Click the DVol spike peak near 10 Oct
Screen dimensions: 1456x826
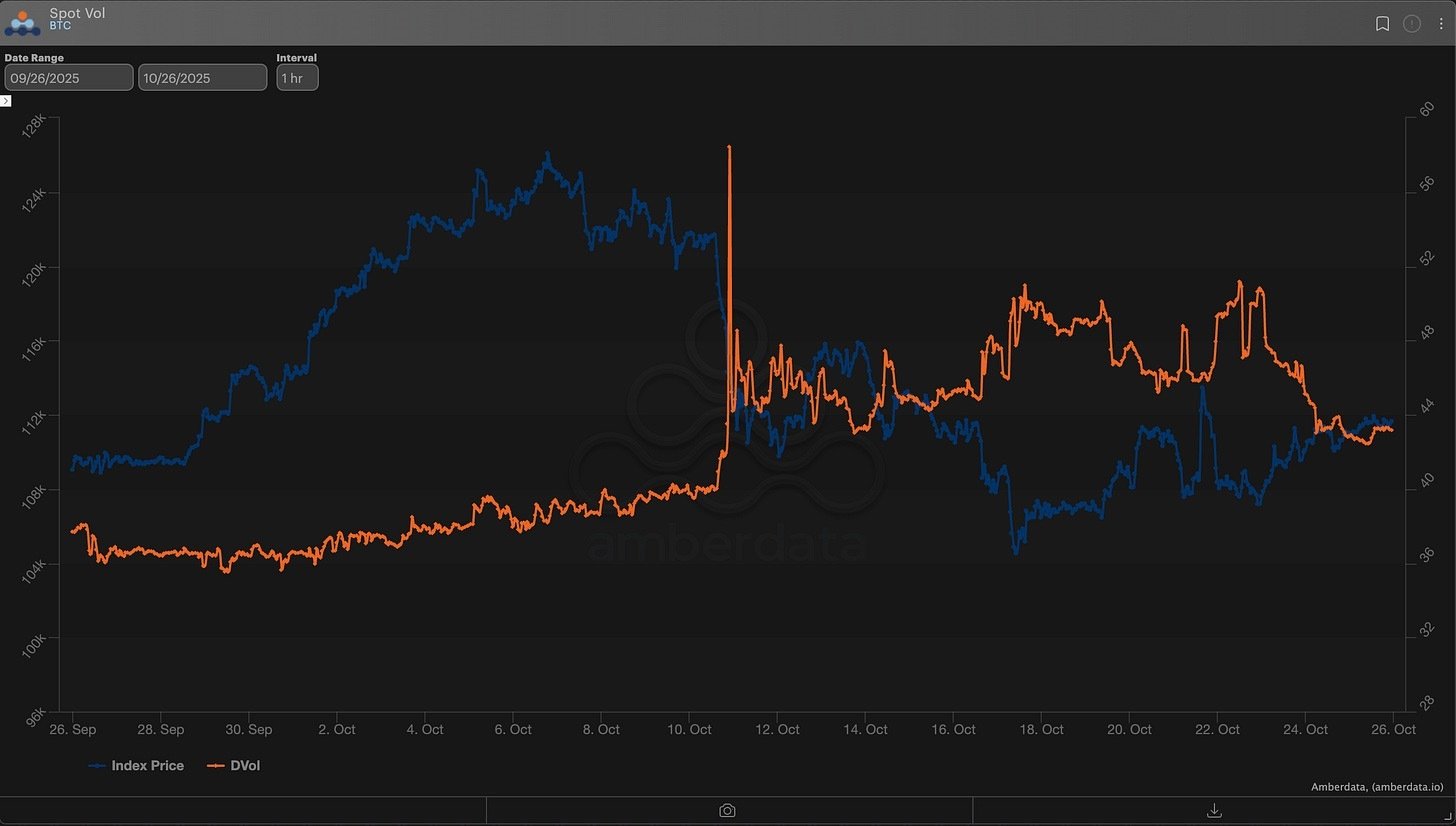730,147
